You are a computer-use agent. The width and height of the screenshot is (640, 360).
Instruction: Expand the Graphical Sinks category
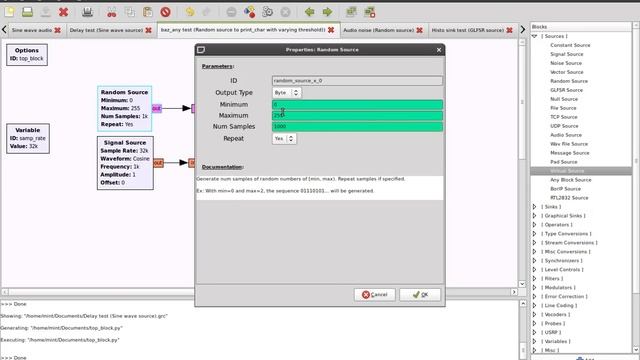[535, 216]
